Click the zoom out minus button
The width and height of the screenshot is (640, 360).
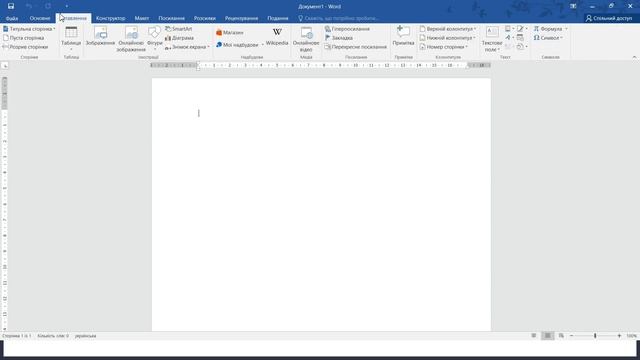(571, 336)
